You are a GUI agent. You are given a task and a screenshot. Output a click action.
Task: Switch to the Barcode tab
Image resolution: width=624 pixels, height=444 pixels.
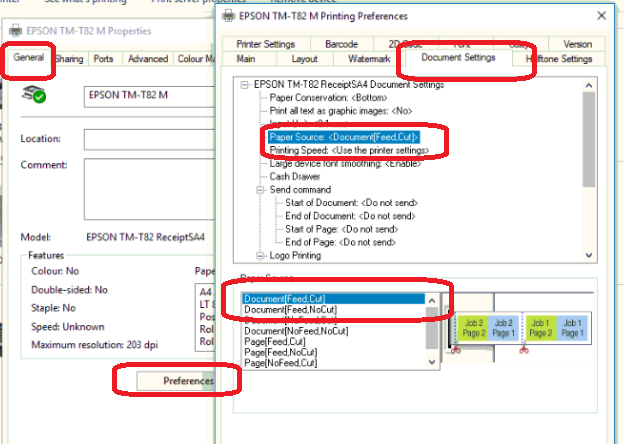click(x=341, y=44)
